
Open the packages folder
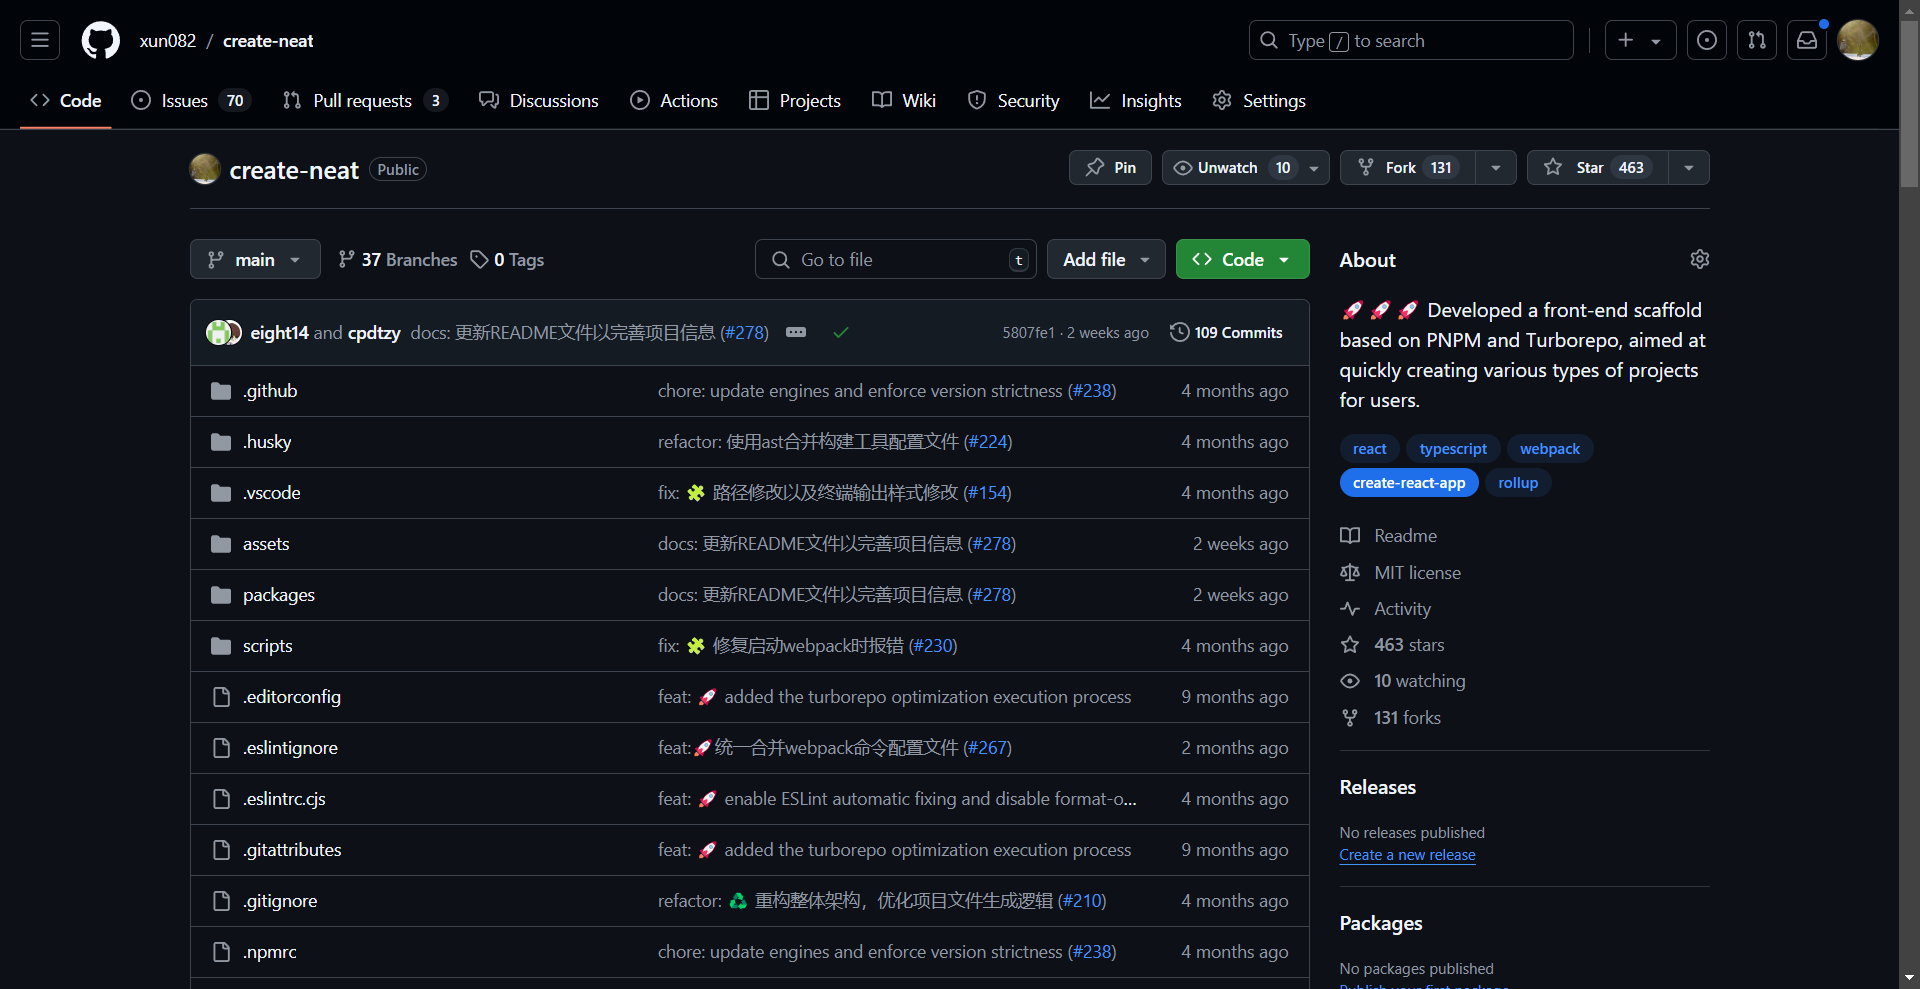point(279,594)
